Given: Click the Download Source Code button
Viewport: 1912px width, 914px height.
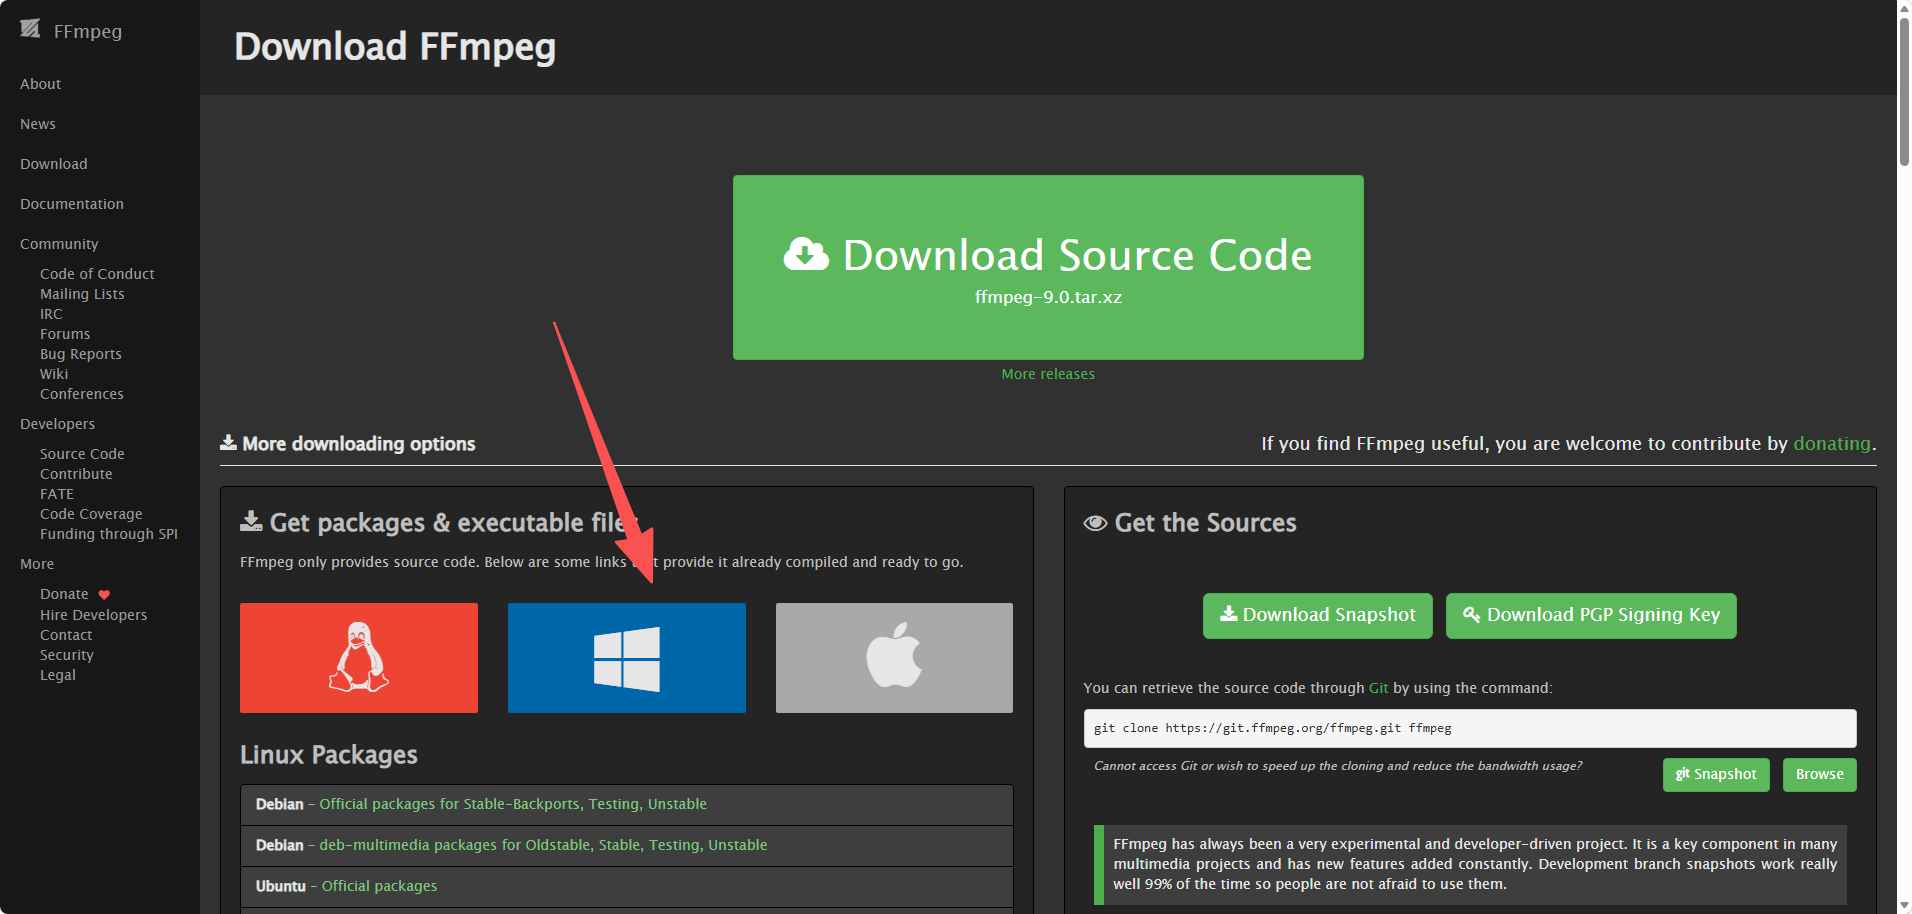Looking at the screenshot, I should 1048,267.
